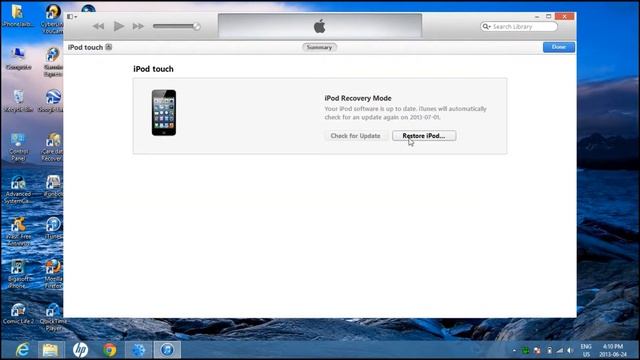Open Advanced SystemCare desktop shortcut
The image size is (640, 360).
[18, 189]
